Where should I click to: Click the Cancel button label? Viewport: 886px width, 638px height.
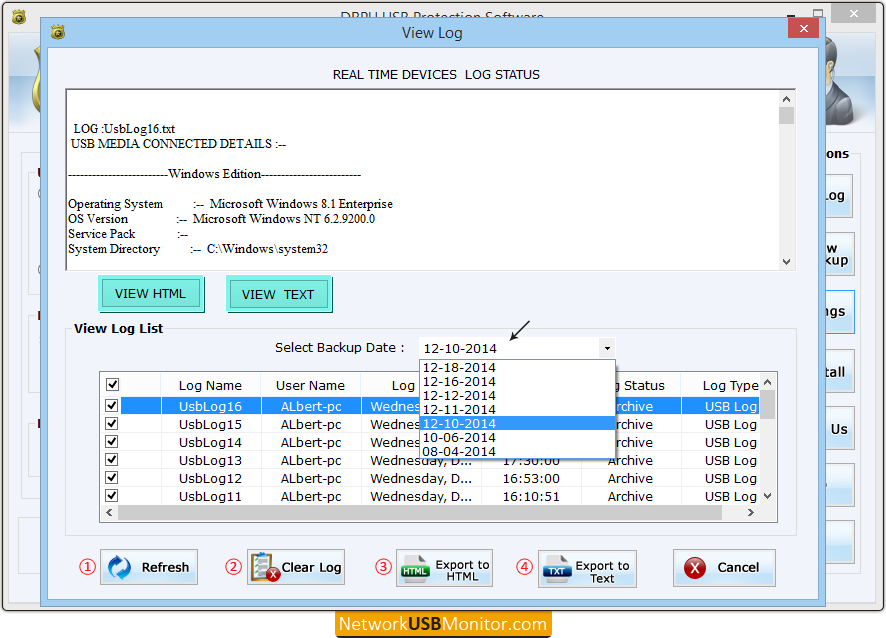click(738, 567)
